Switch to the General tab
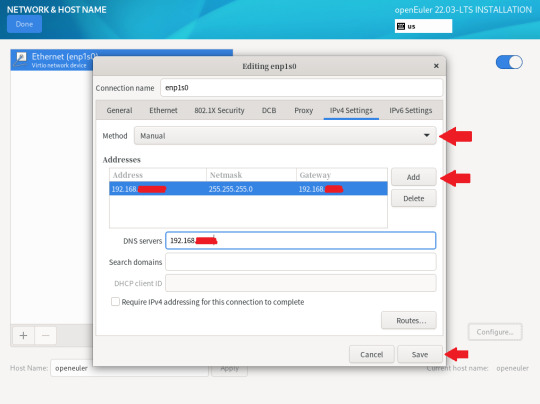 click(x=119, y=111)
